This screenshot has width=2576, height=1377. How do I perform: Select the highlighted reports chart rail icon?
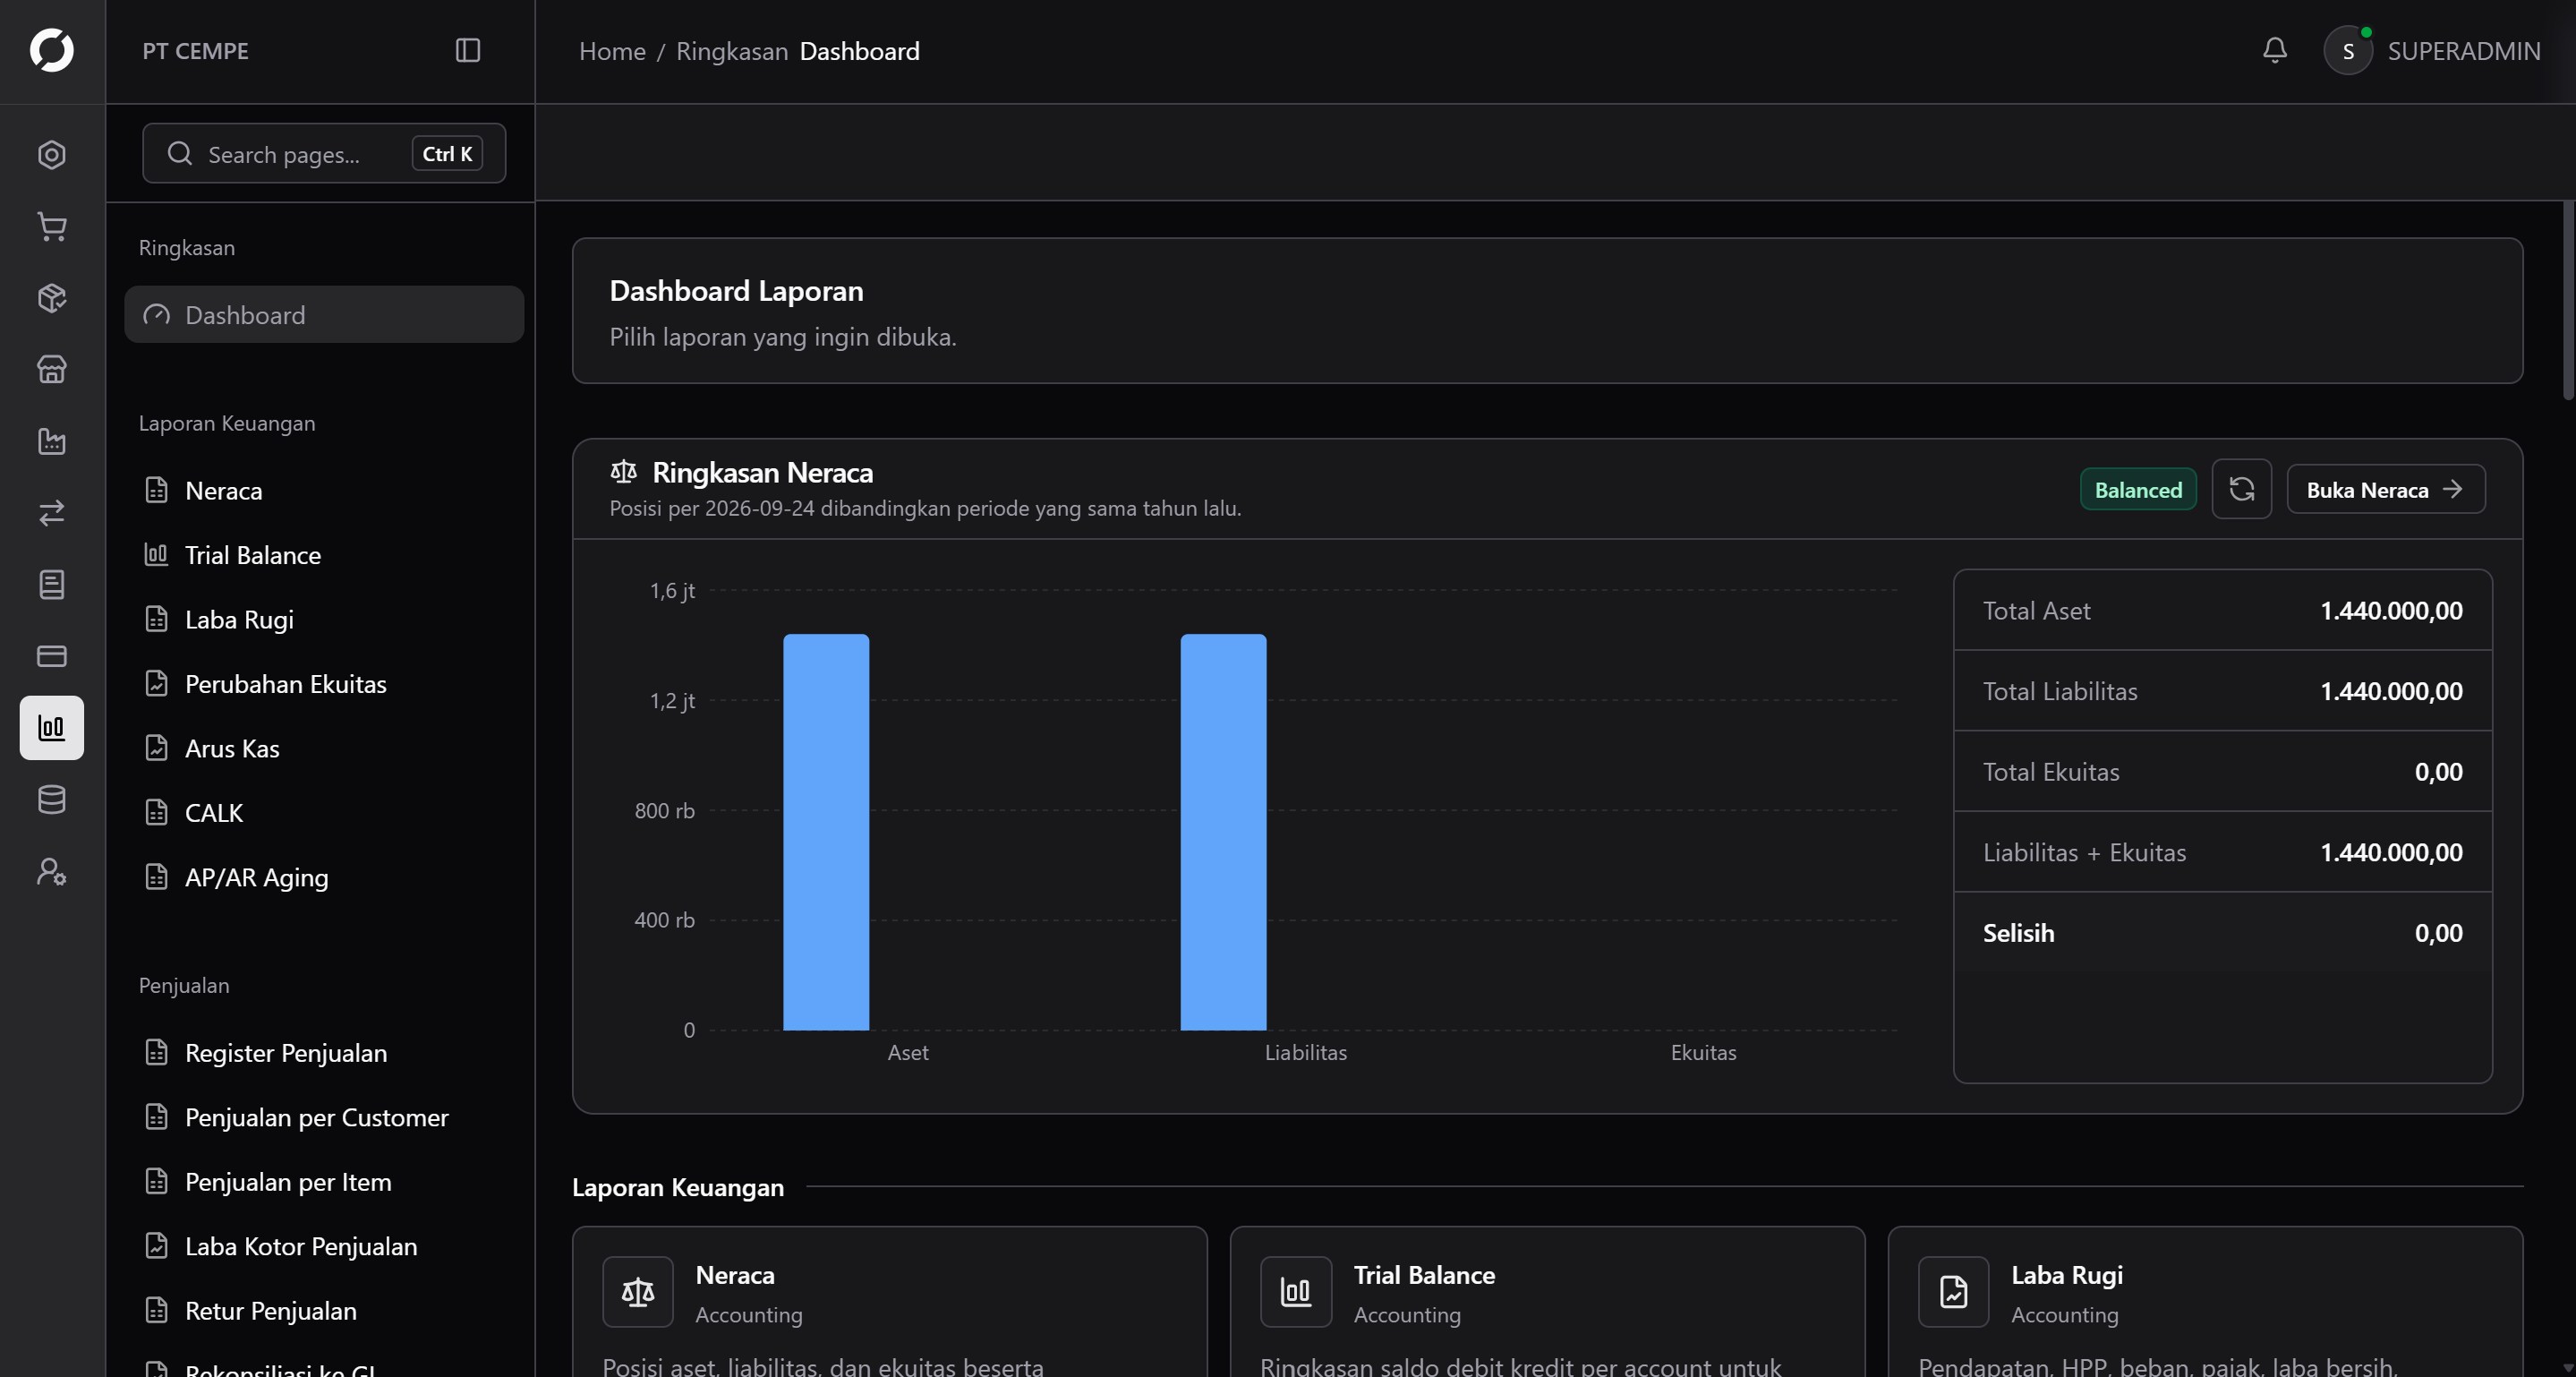(x=52, y=728)
